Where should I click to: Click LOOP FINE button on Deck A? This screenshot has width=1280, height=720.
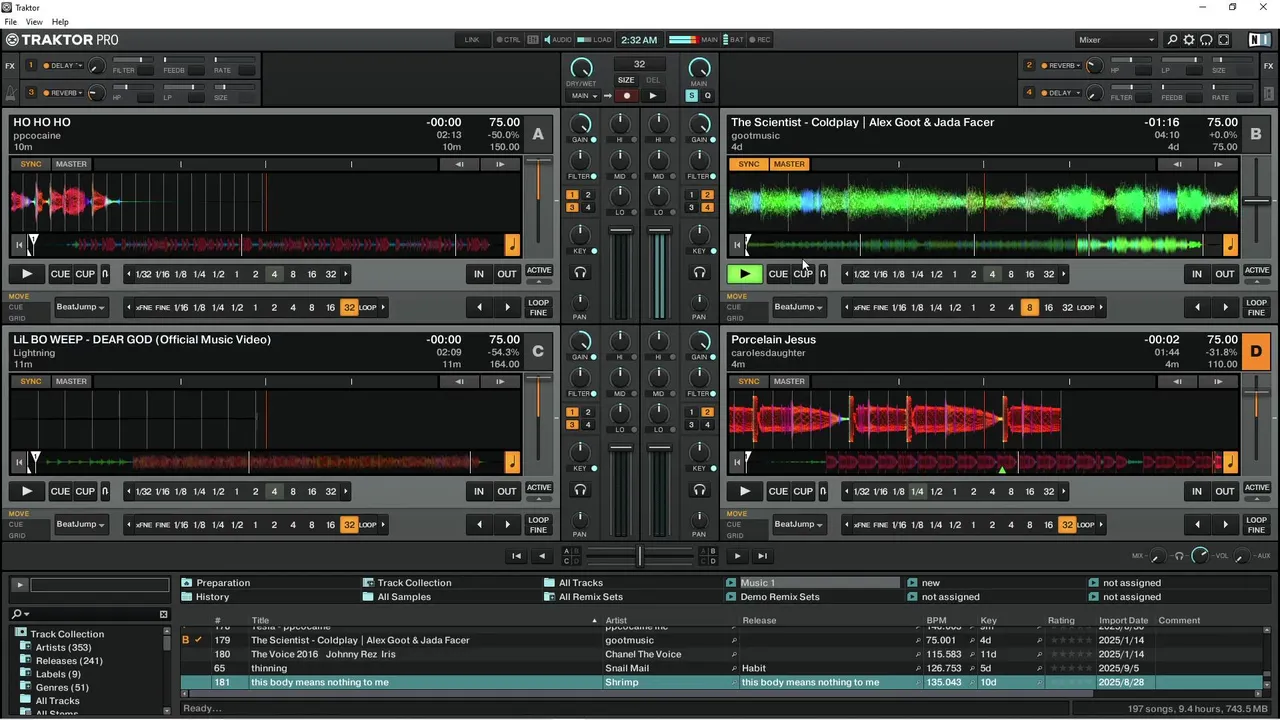[539, 307]
